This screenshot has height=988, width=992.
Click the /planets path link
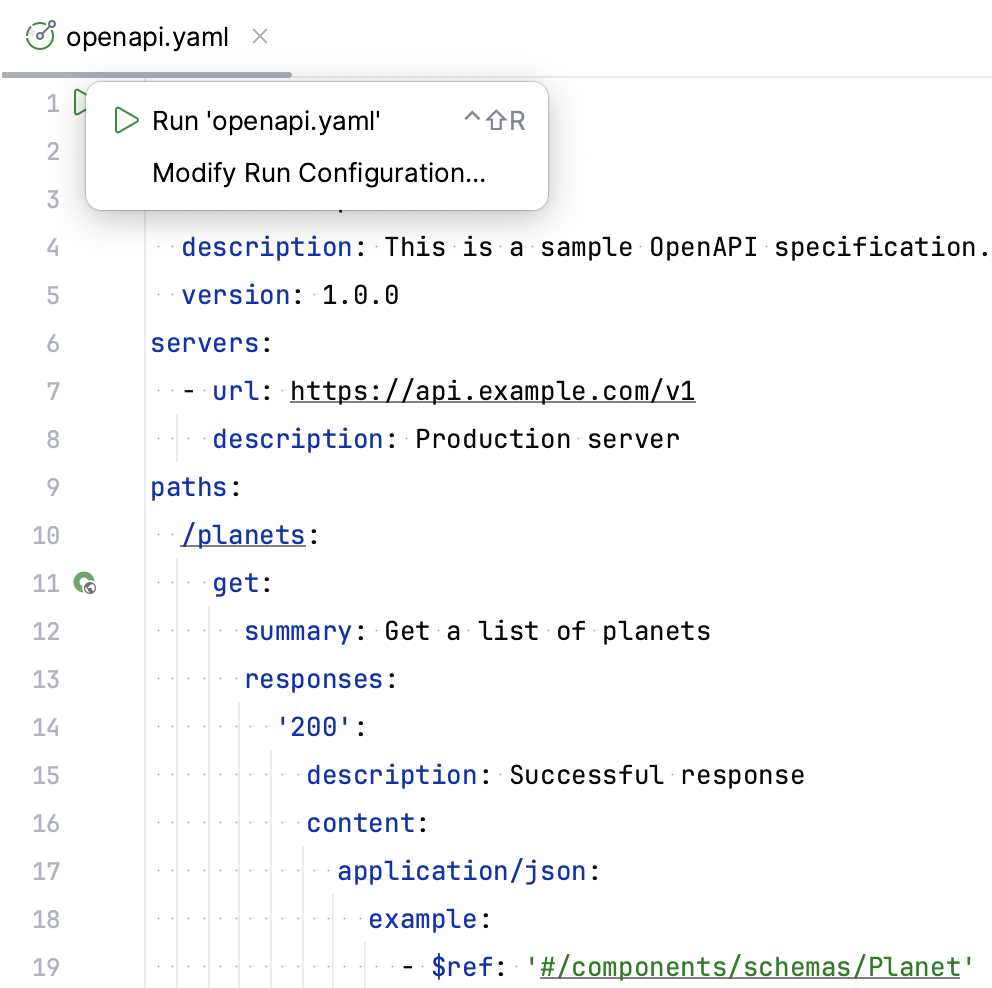click(x=243, y=535)
